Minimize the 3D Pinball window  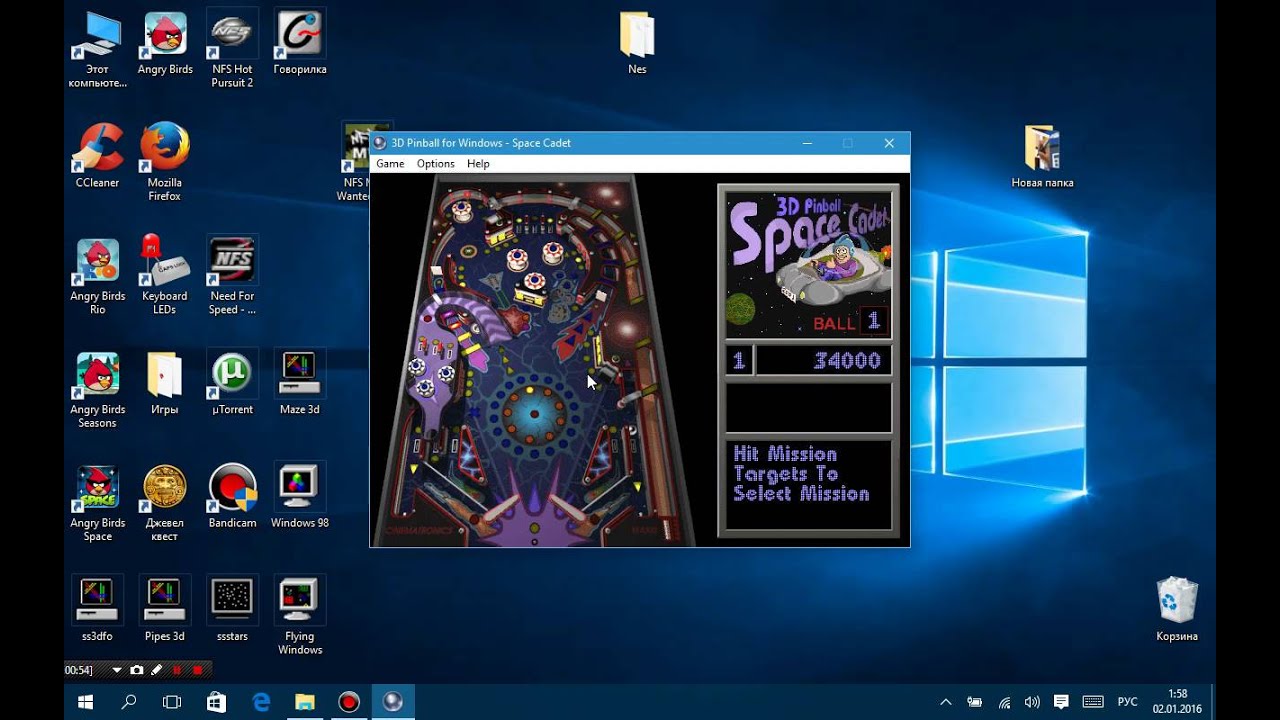pyautogui.click(x=807, y=143)
